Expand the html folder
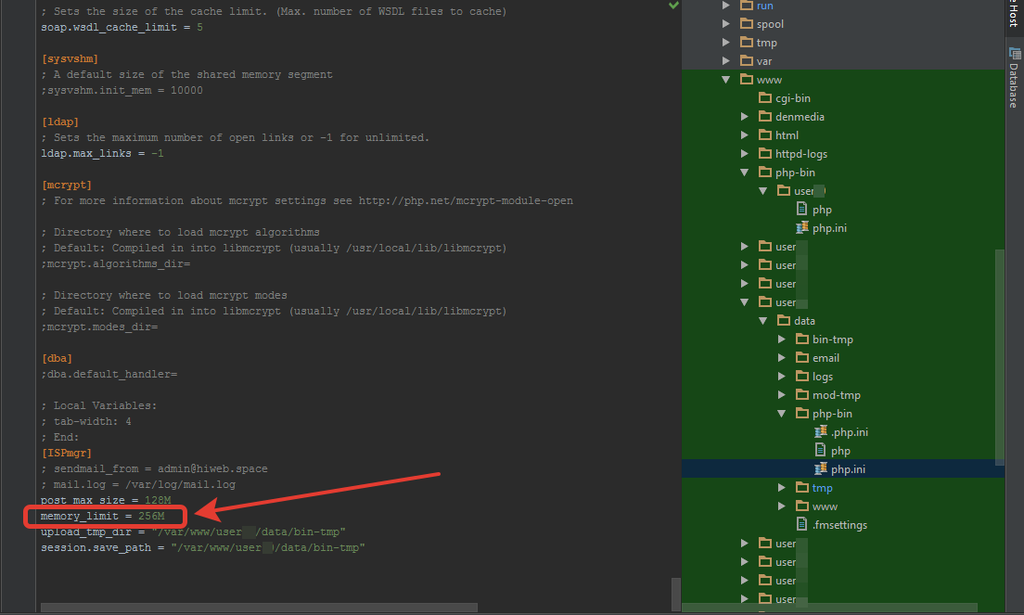1024x615 pixels. 744,135
